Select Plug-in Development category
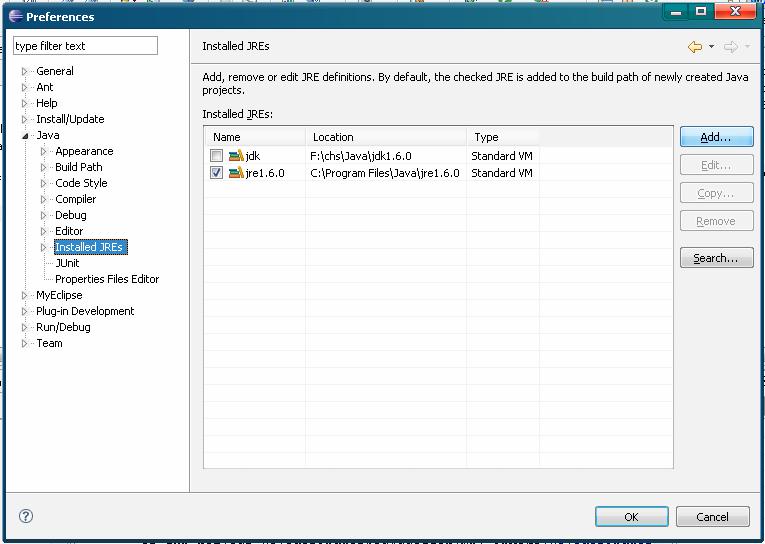The width and height of the screenshot is (765, 544). [85, 311]
